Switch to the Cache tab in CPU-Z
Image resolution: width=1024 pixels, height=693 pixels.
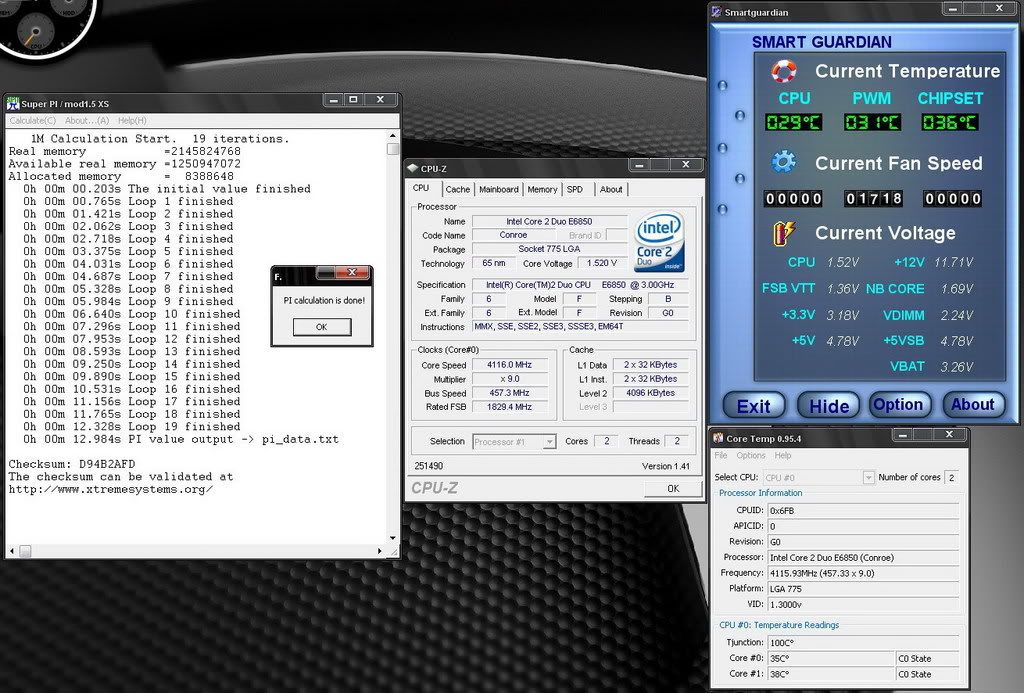point(458,189)
